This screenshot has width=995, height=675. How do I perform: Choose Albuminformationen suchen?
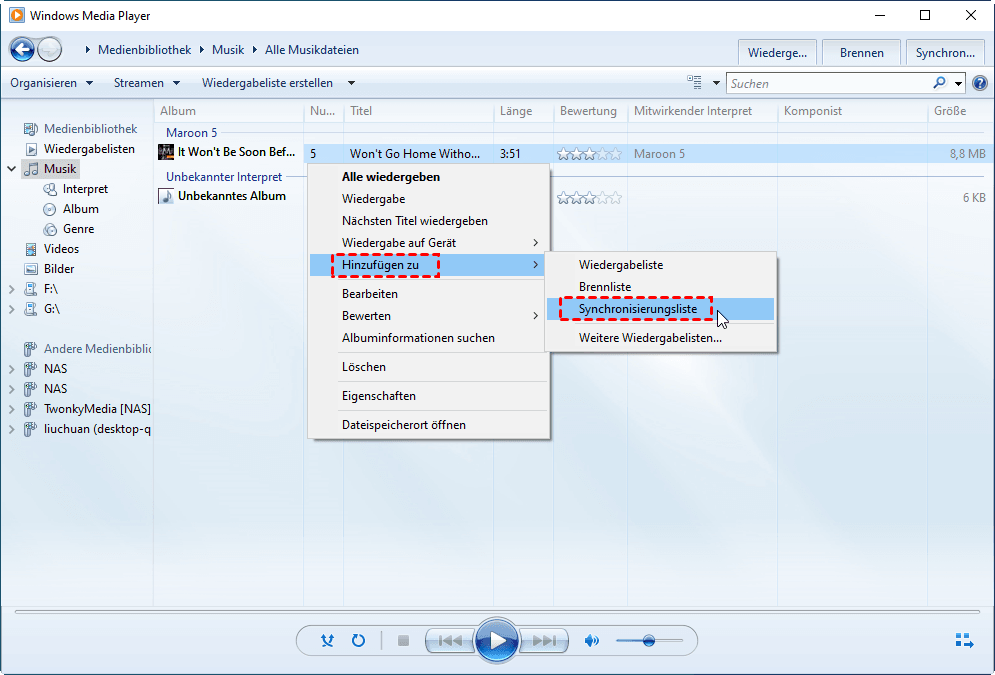[429, 338]
